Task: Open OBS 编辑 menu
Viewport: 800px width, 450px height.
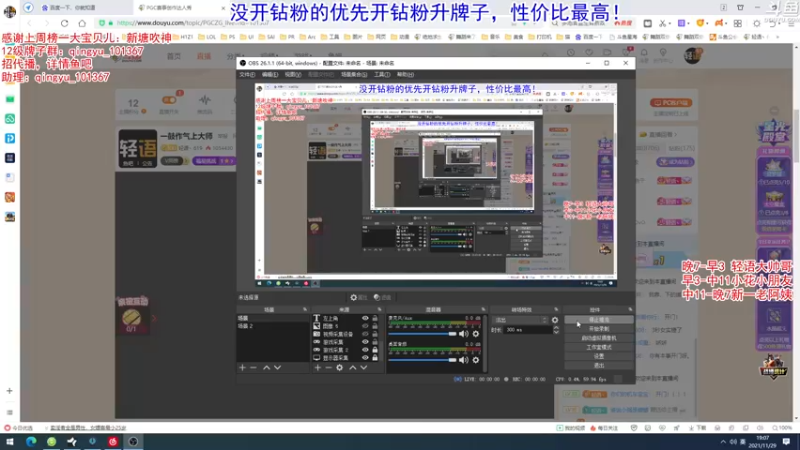Action: (270, 74)
